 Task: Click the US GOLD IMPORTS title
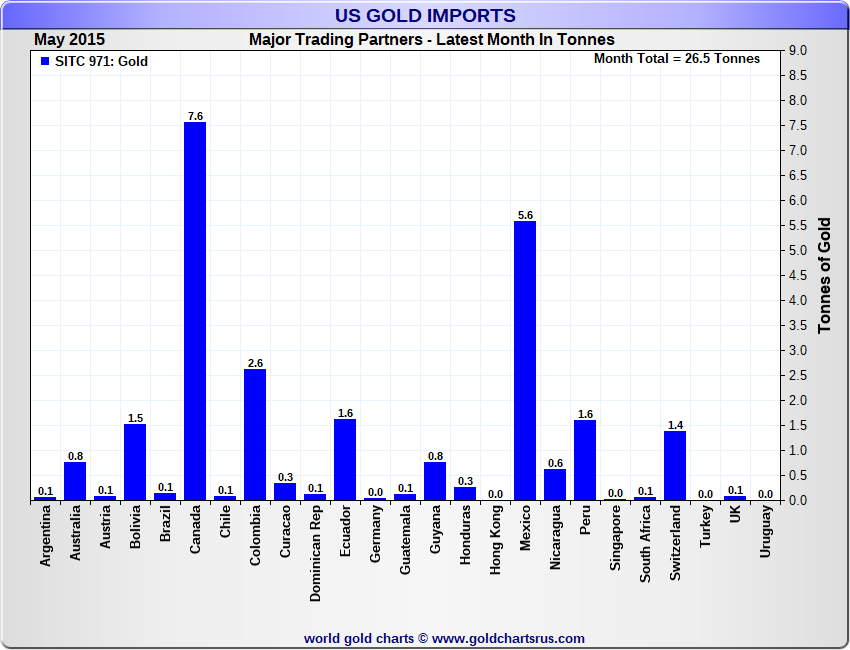[425, 15]
